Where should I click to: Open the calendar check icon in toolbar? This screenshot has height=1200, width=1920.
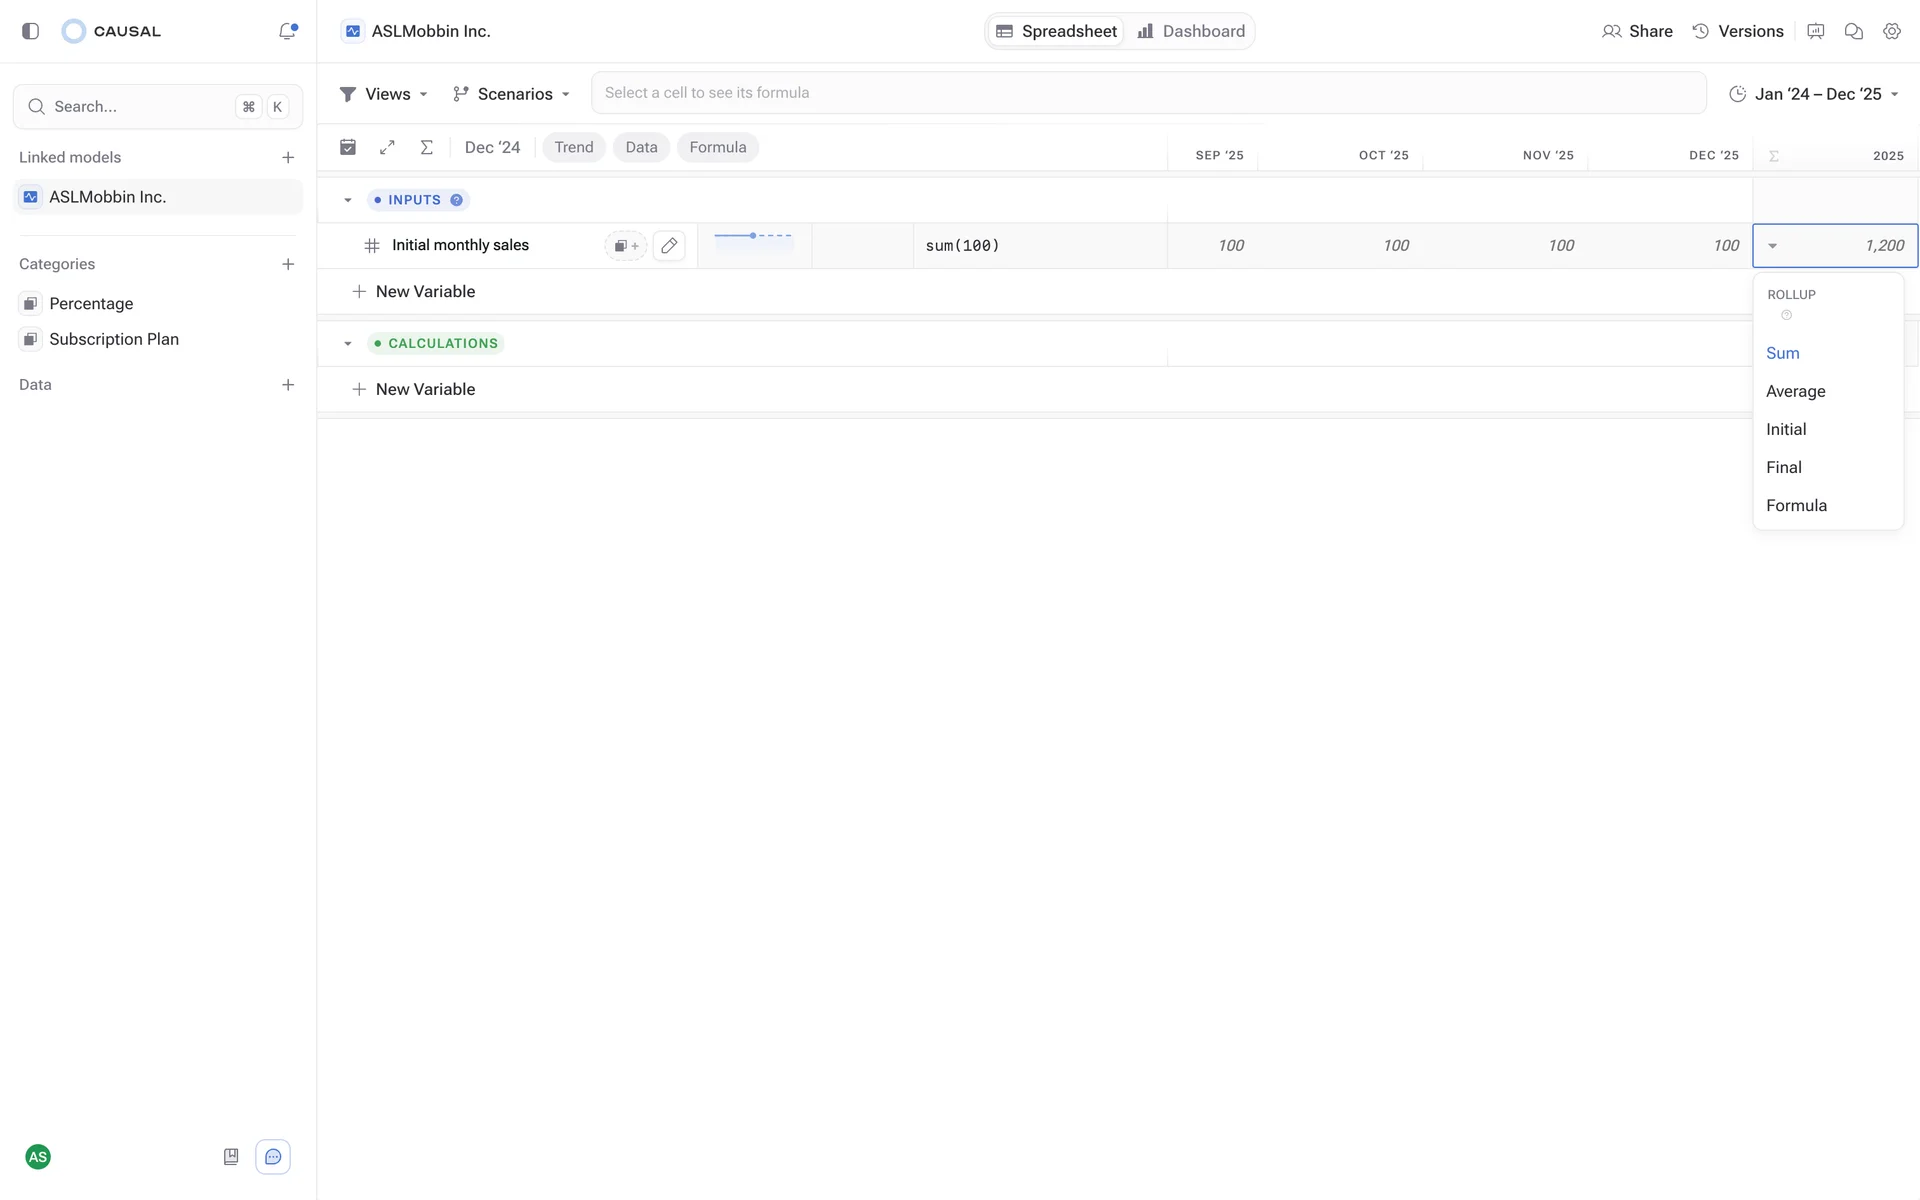click(x=348, y=147)
